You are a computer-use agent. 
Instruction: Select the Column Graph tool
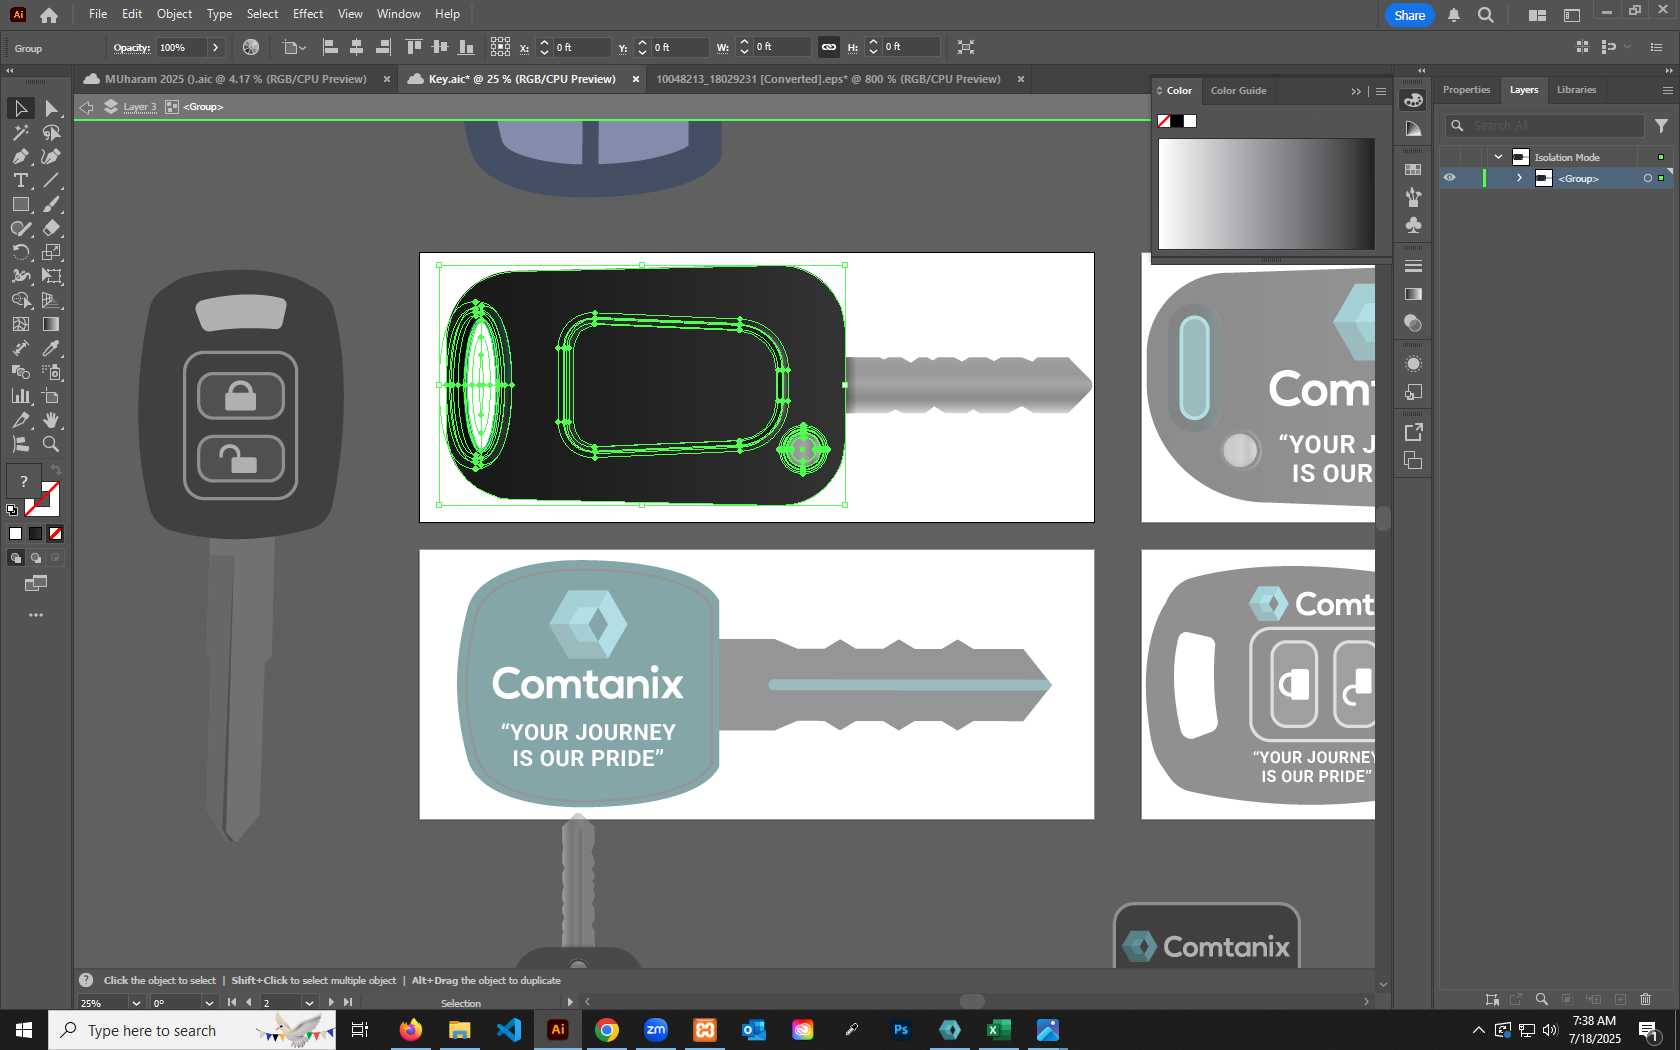20,396
